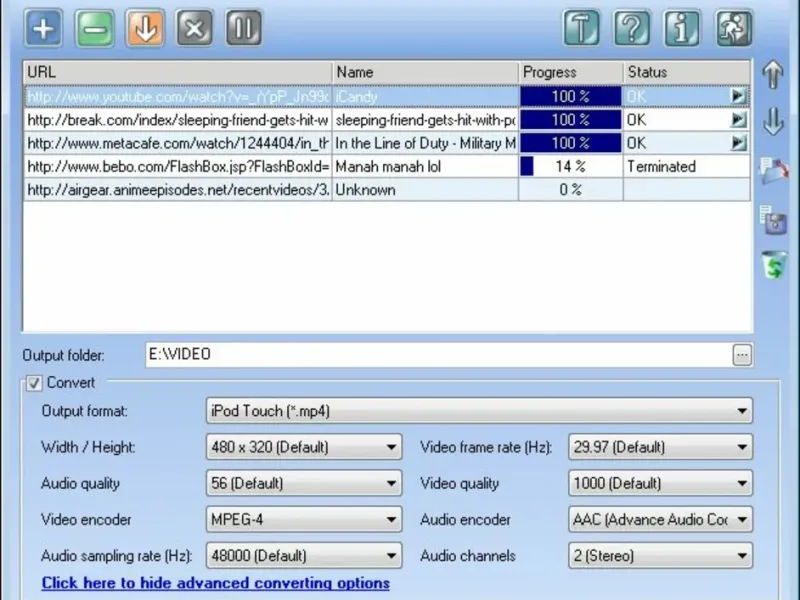Click the green recycle bin icon

pyautogui.click(x=774, y=264)
